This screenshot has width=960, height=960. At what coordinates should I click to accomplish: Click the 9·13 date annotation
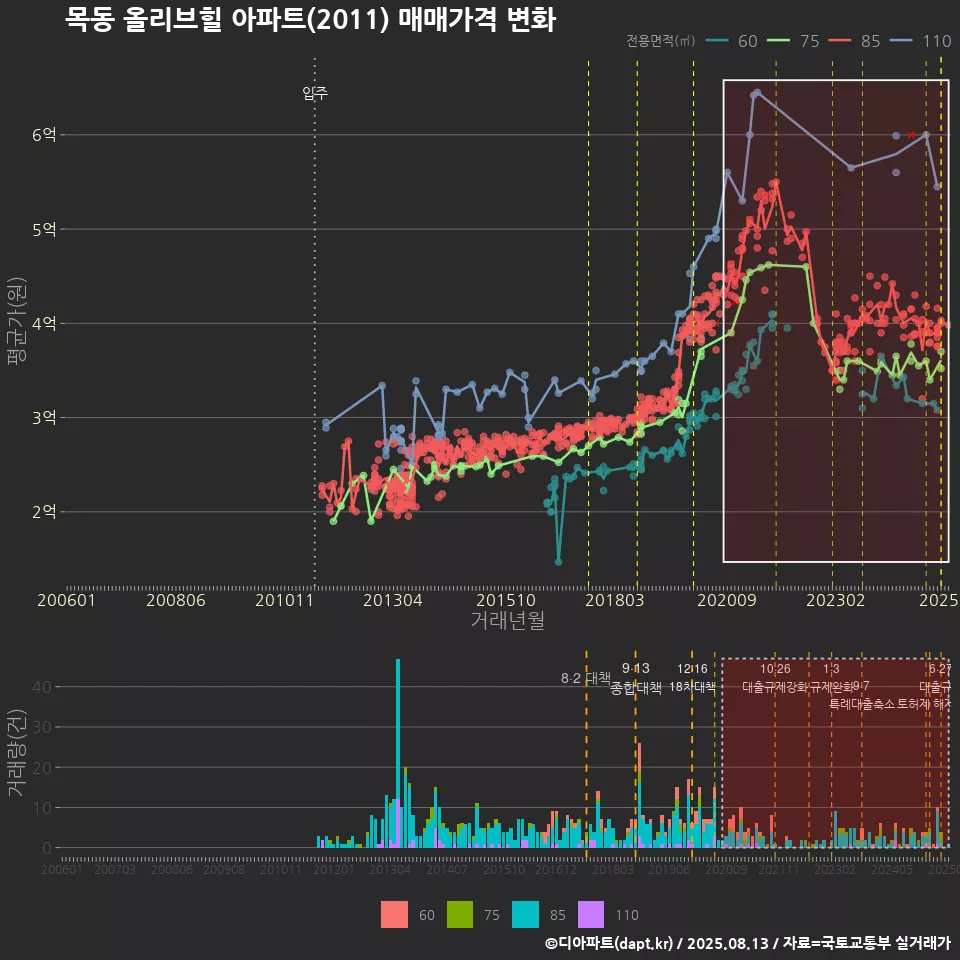pyautogui.click(x=636, y=668)
